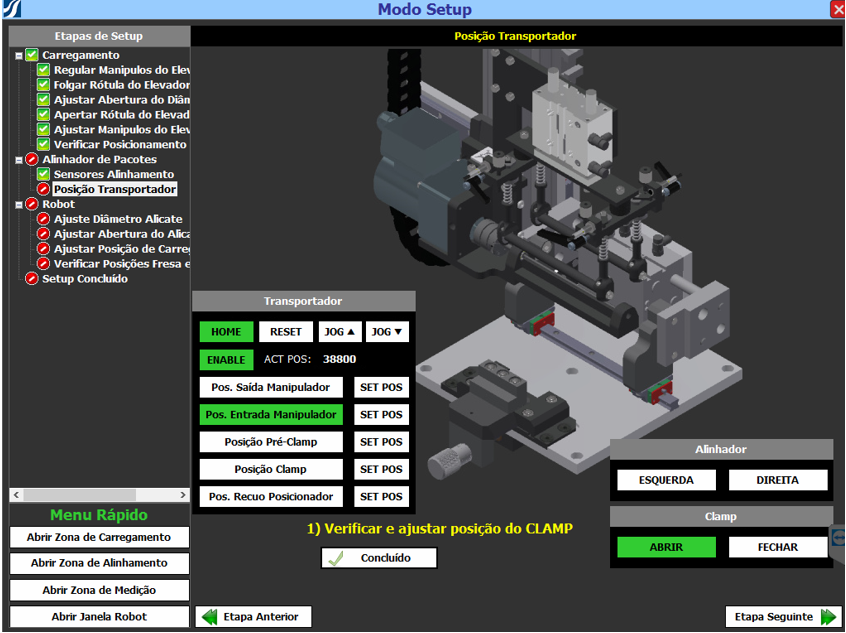Select Abrir Janela Robot in Menu Rápido
This screenshot has width=846, height=633.
99,617
